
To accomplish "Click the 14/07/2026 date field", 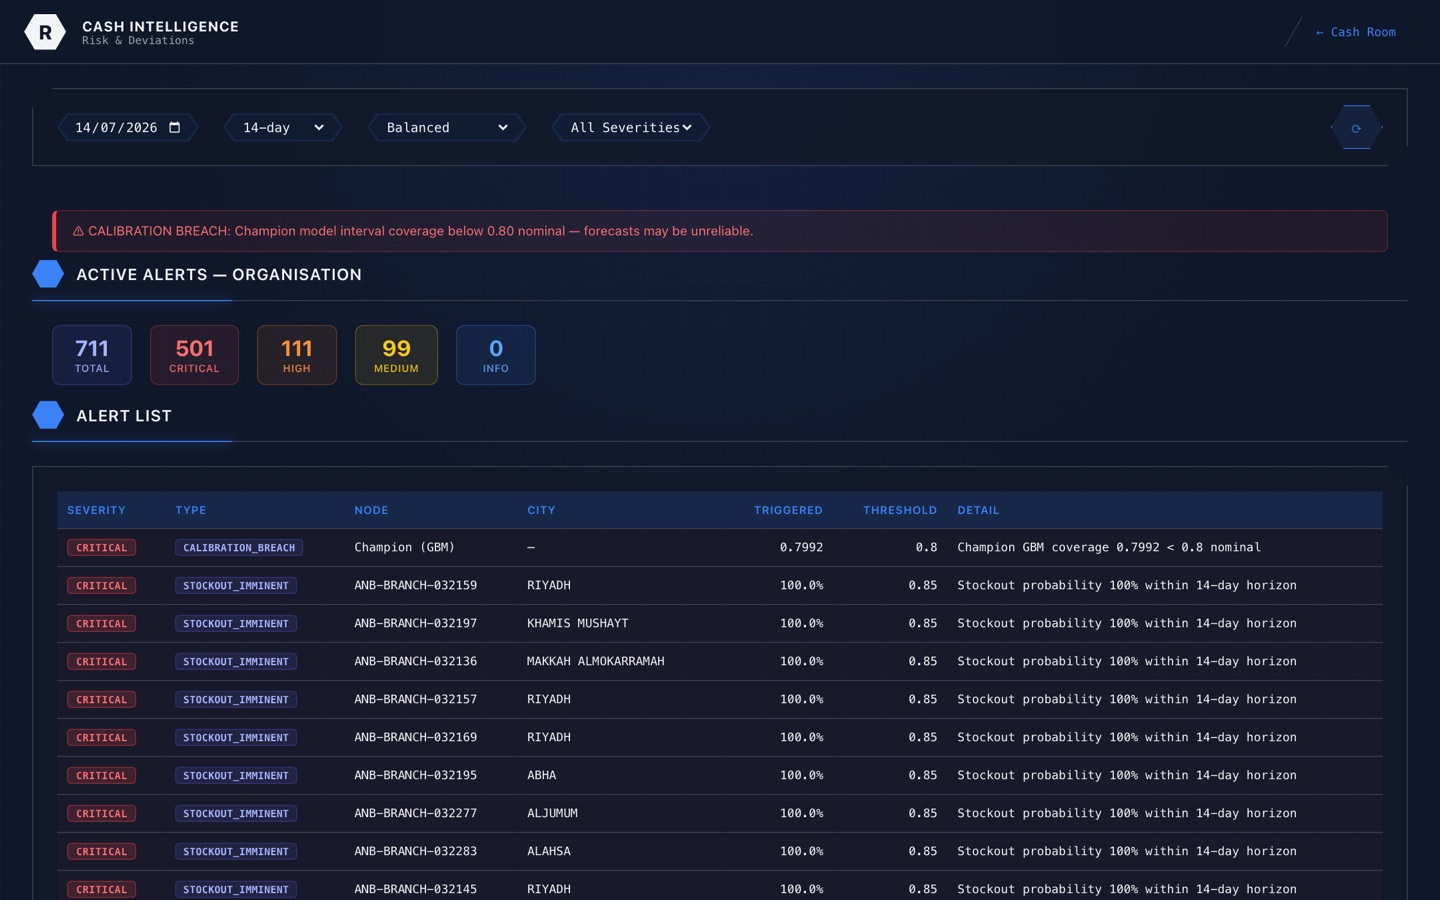I will (x=127, y=127).
